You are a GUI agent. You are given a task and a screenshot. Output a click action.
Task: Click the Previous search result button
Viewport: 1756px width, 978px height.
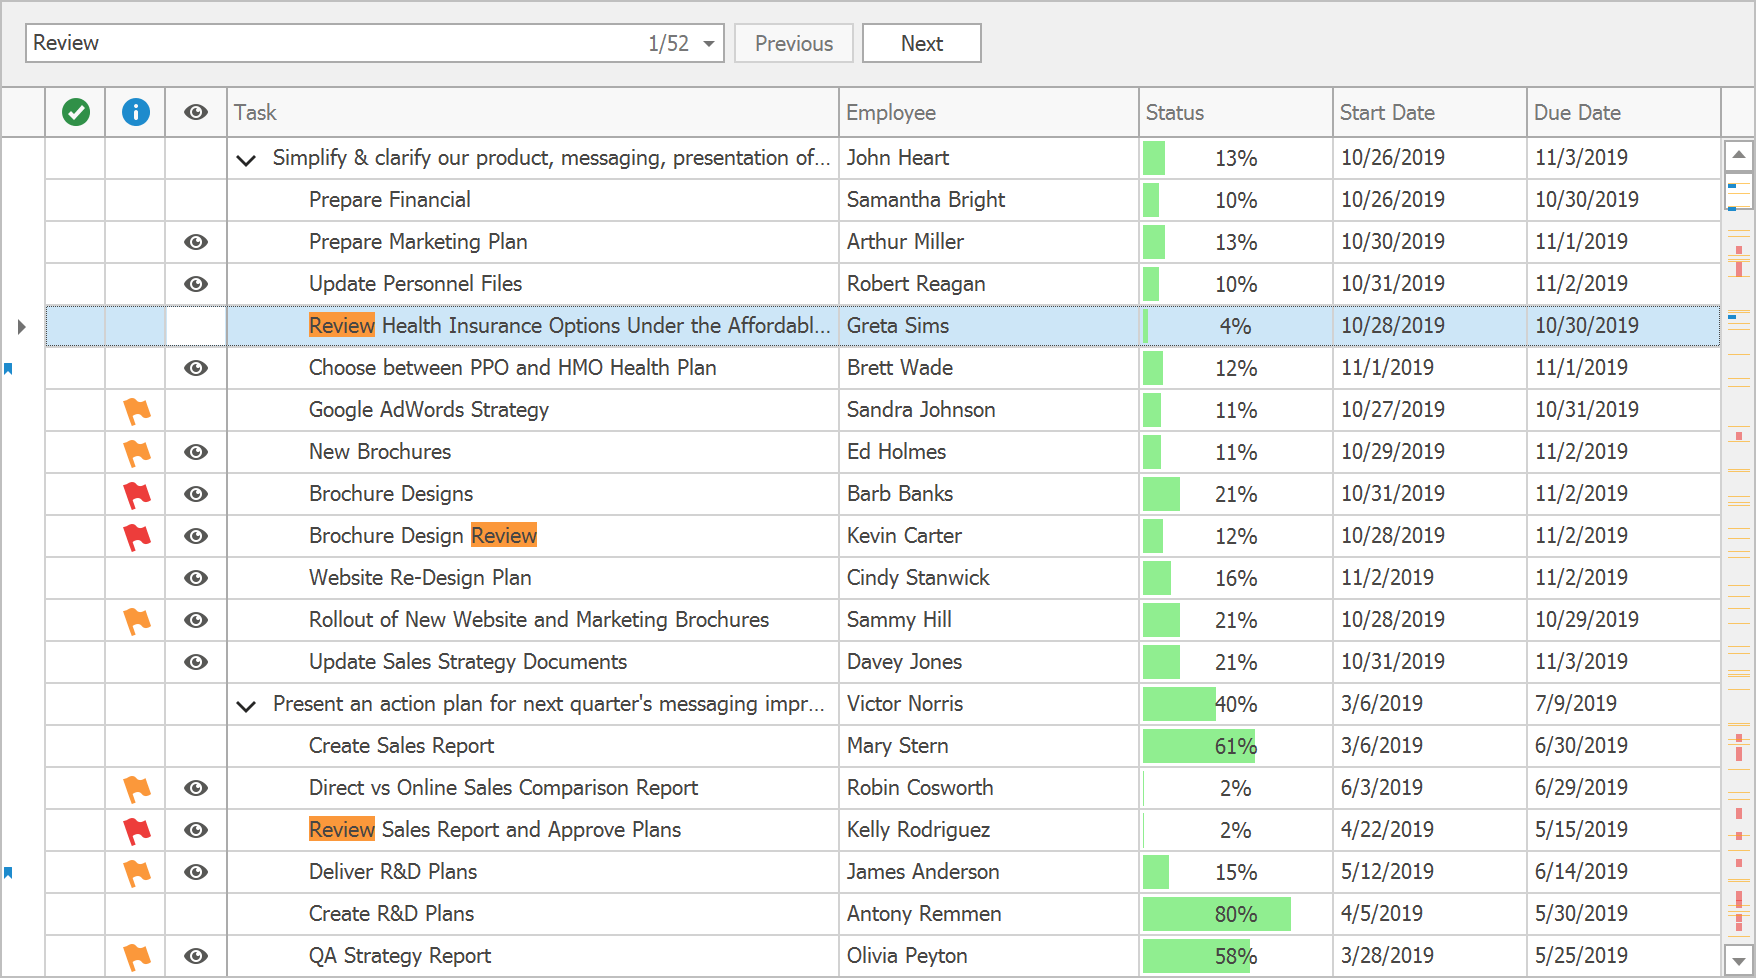click(793, 44)
